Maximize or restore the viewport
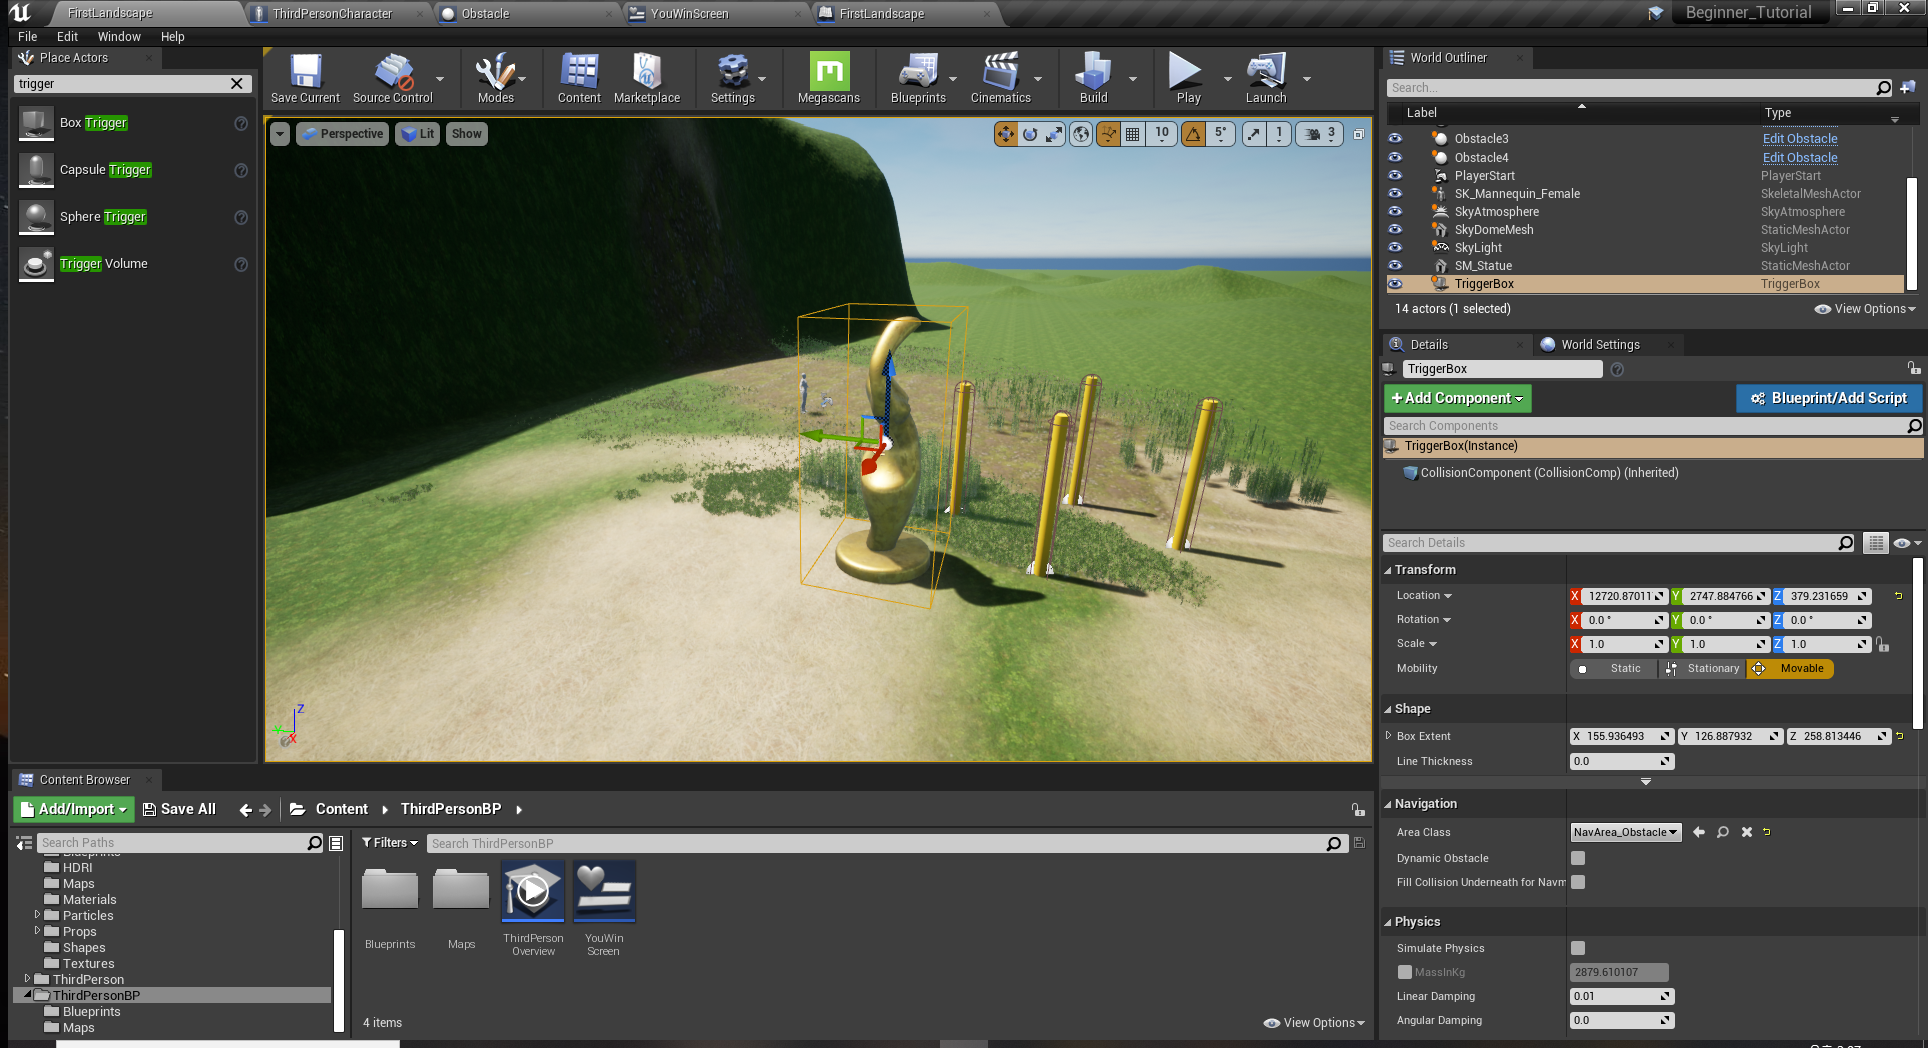Image resolution: width=1928 pixels, height=1048 pixels. pos(1358,134)
